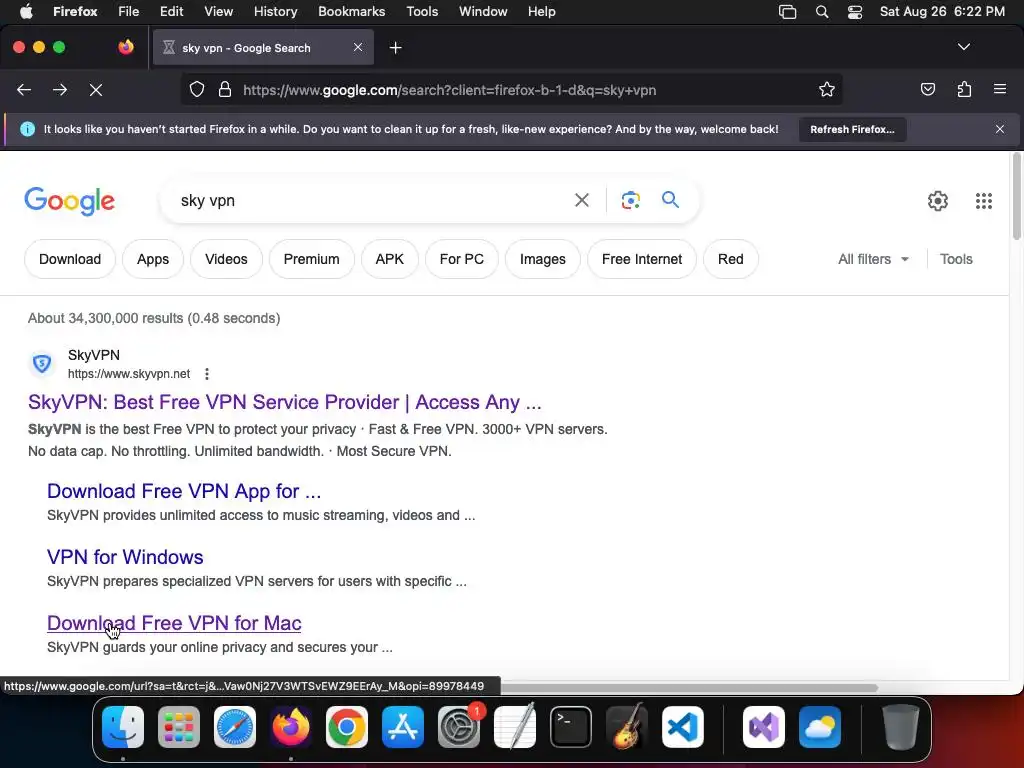Screen dimensions: 1024x768
Task: Open macOS Control Center icon
Action: coord(854,12)
